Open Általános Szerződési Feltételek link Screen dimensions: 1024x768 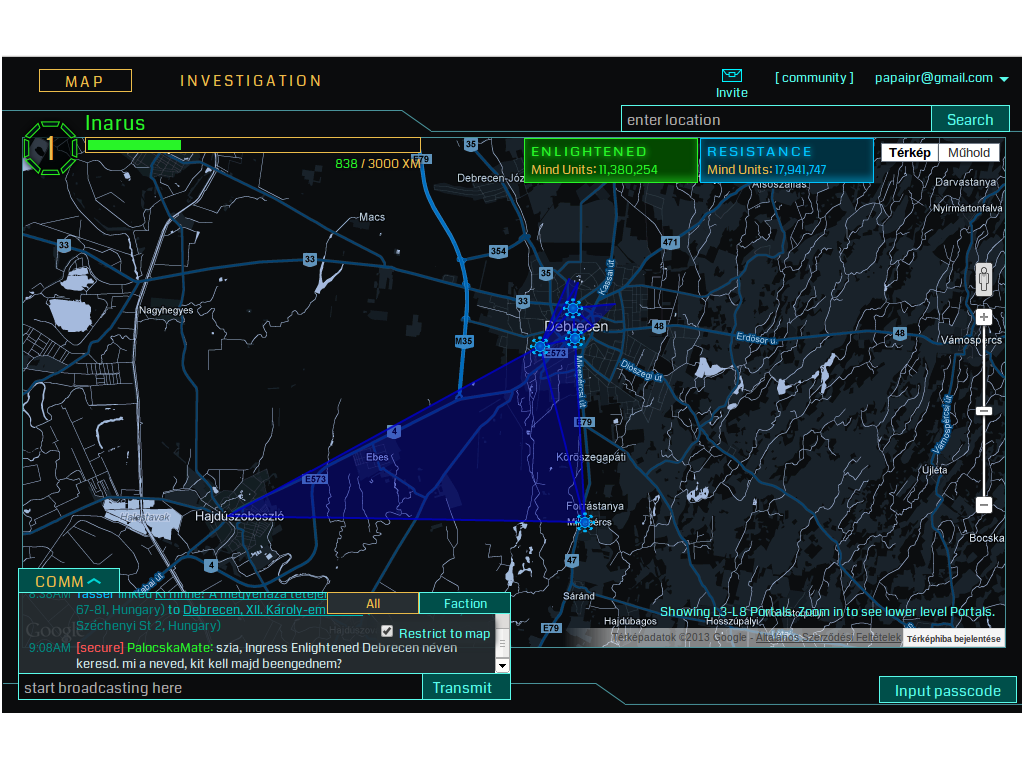pyautogui.click(x=828, y=637)
